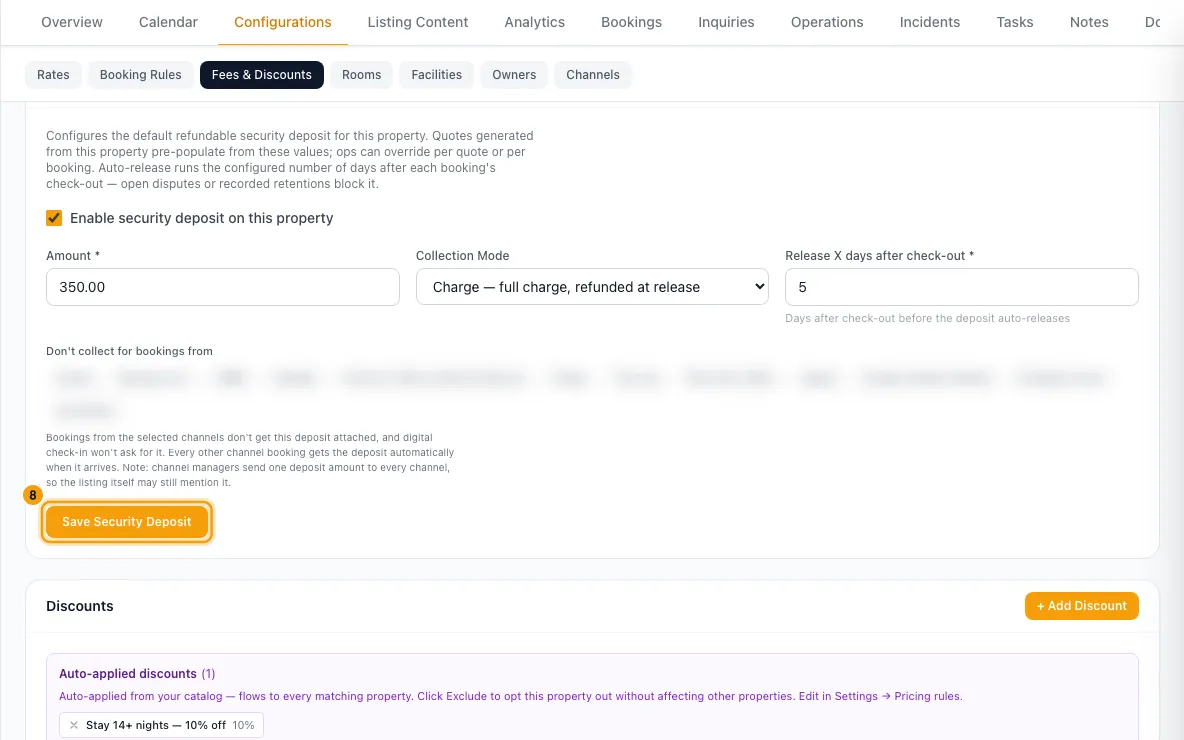Switch to the Calendar tab
Image resolution: width=1184 pixels, height=740 pixels.
[x=168, y=22]
